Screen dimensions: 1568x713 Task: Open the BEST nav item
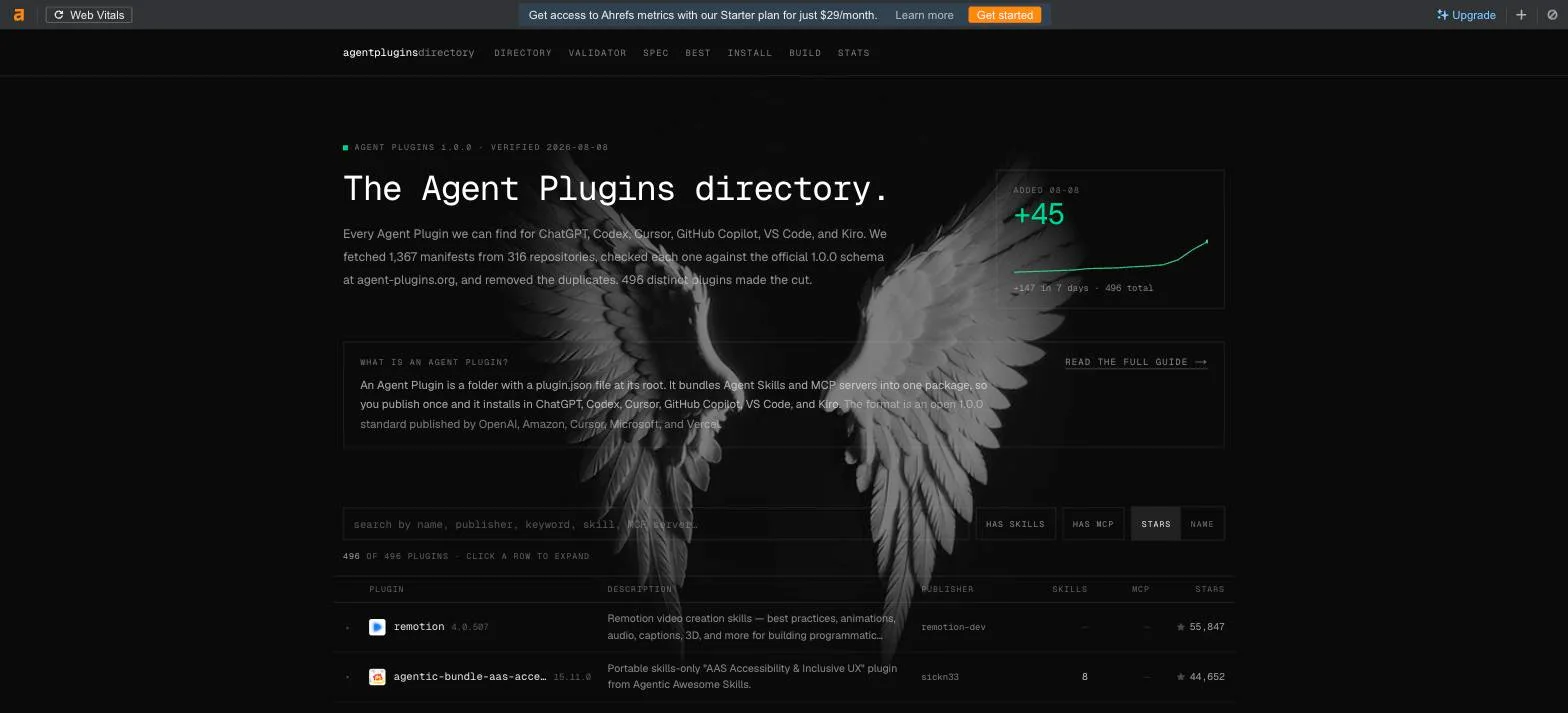(x=698, y=53)
